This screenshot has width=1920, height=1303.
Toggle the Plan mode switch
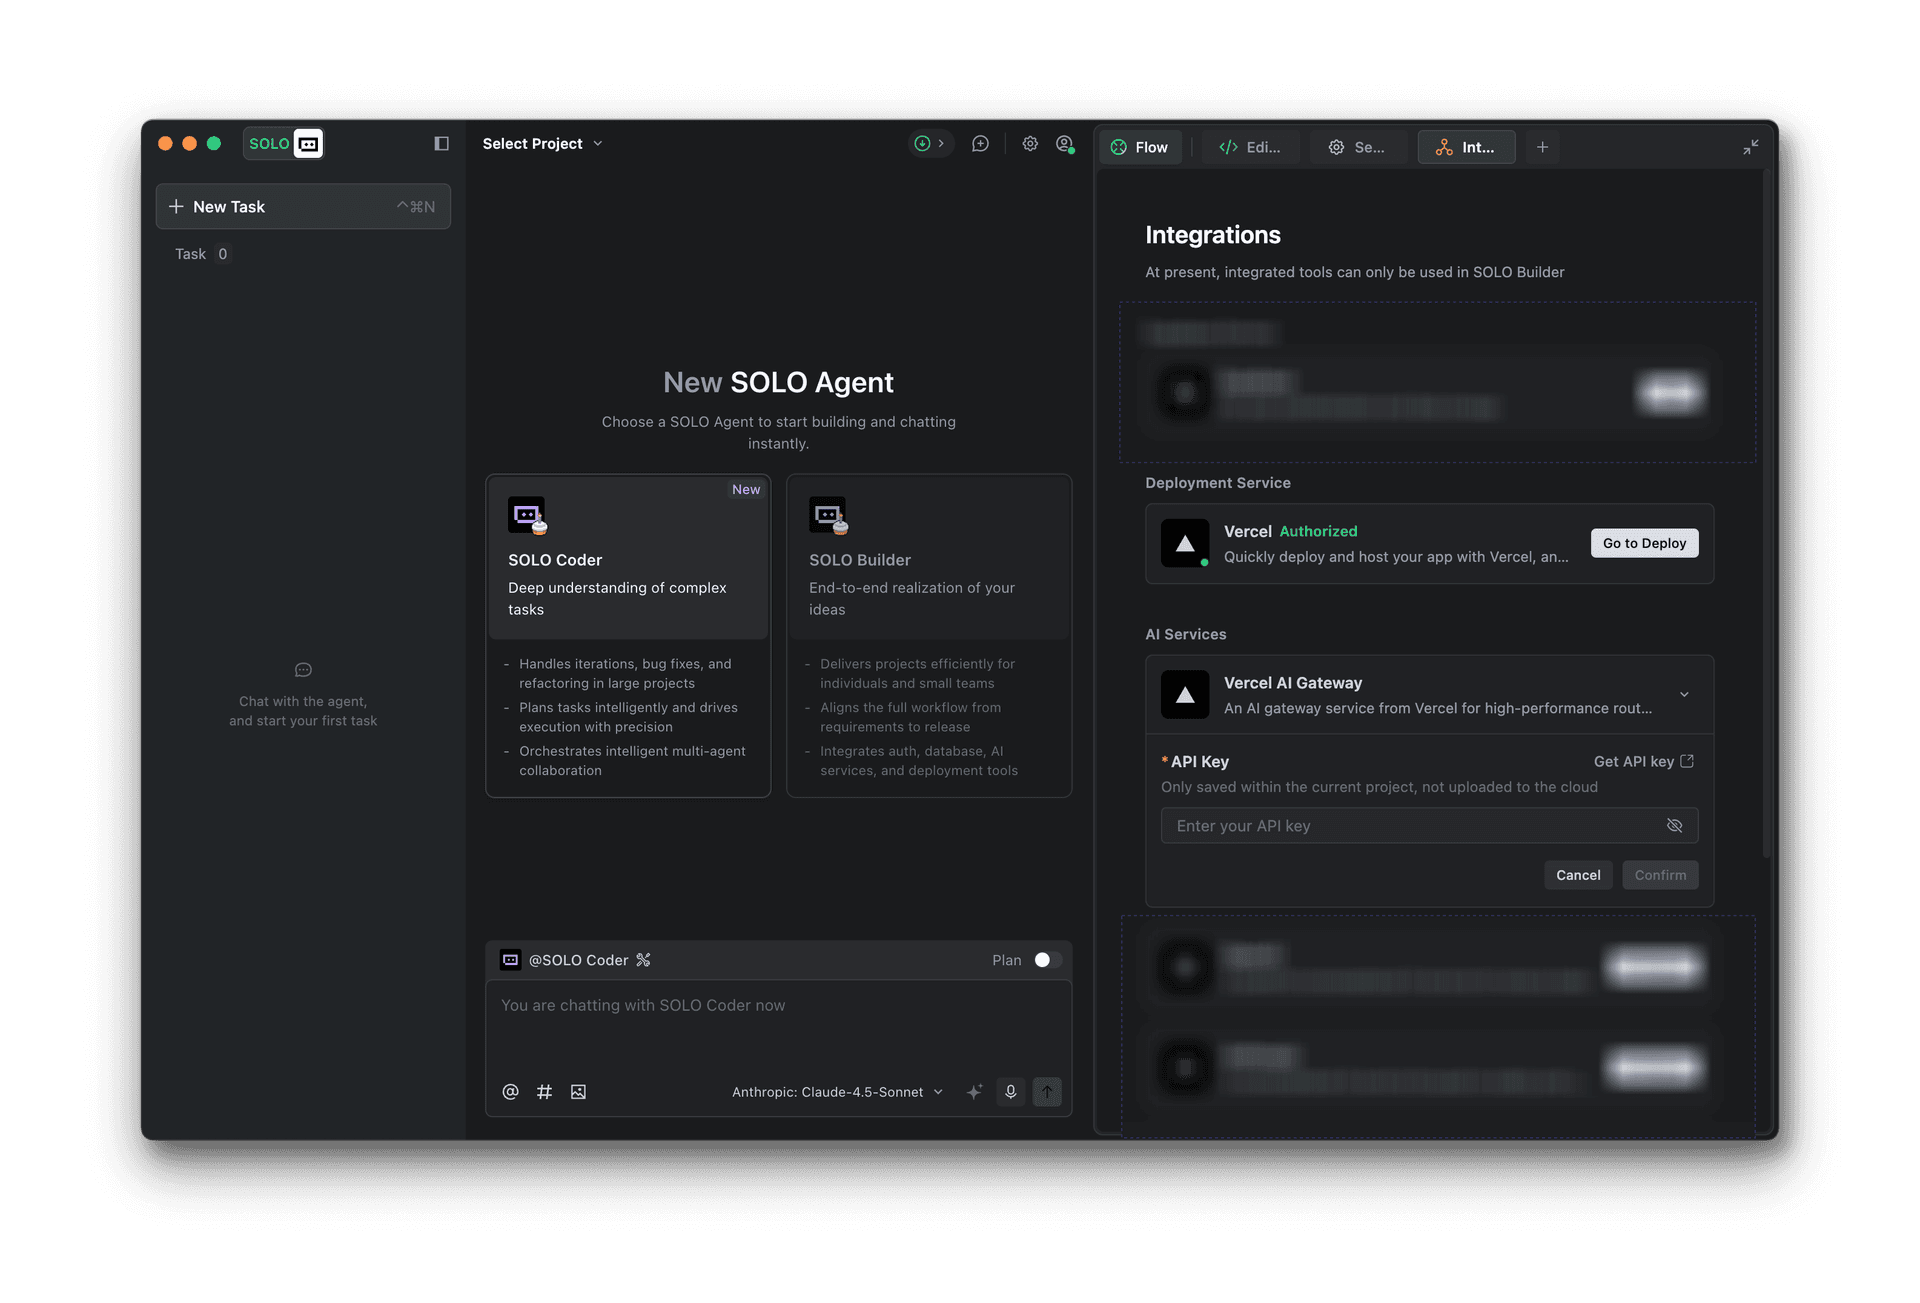point(1047,960)
